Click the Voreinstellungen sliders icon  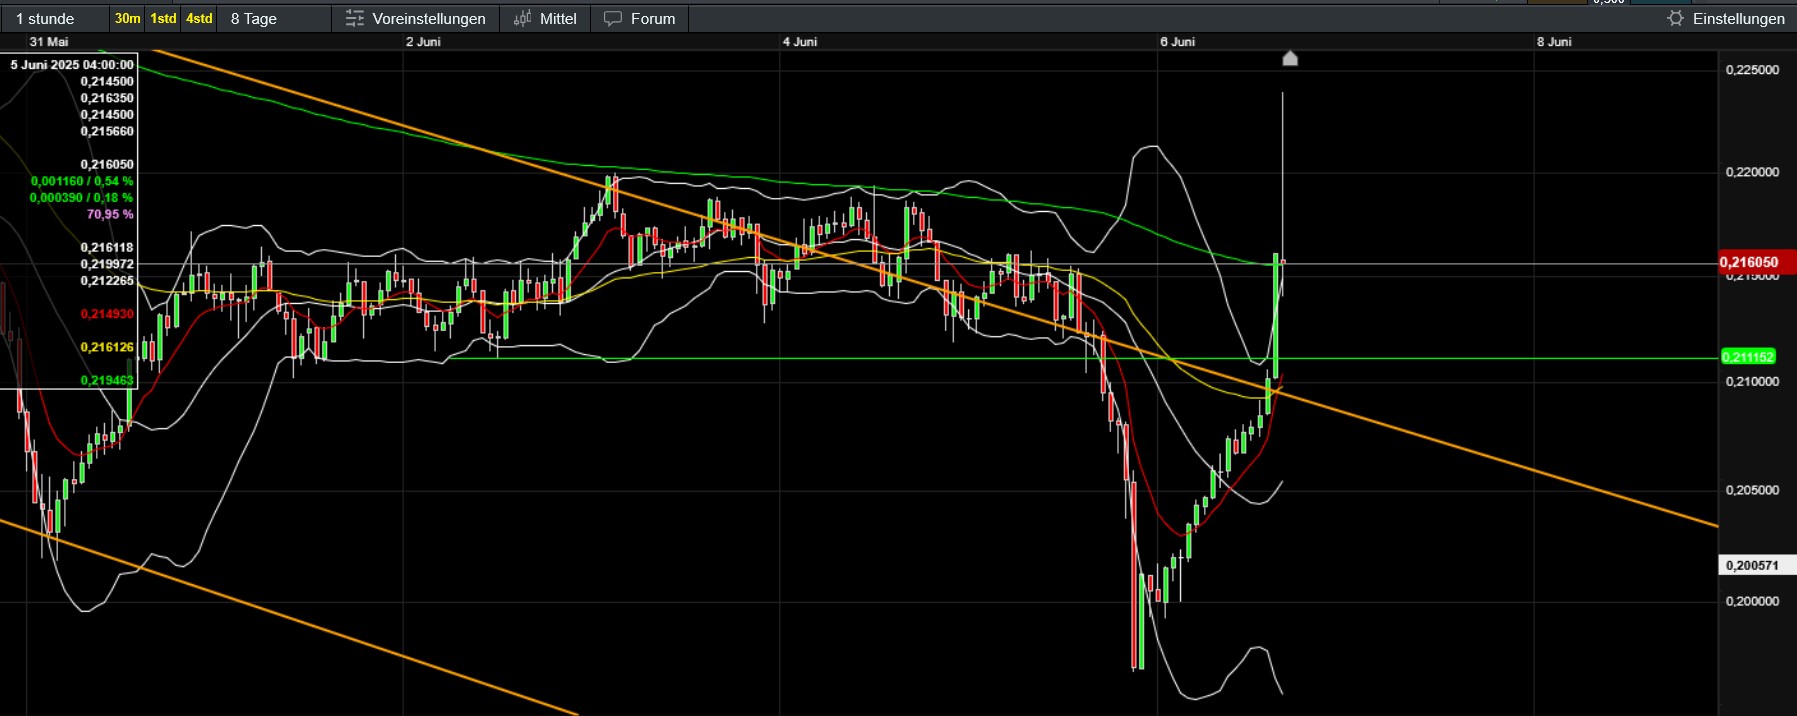tap(354, 18)
